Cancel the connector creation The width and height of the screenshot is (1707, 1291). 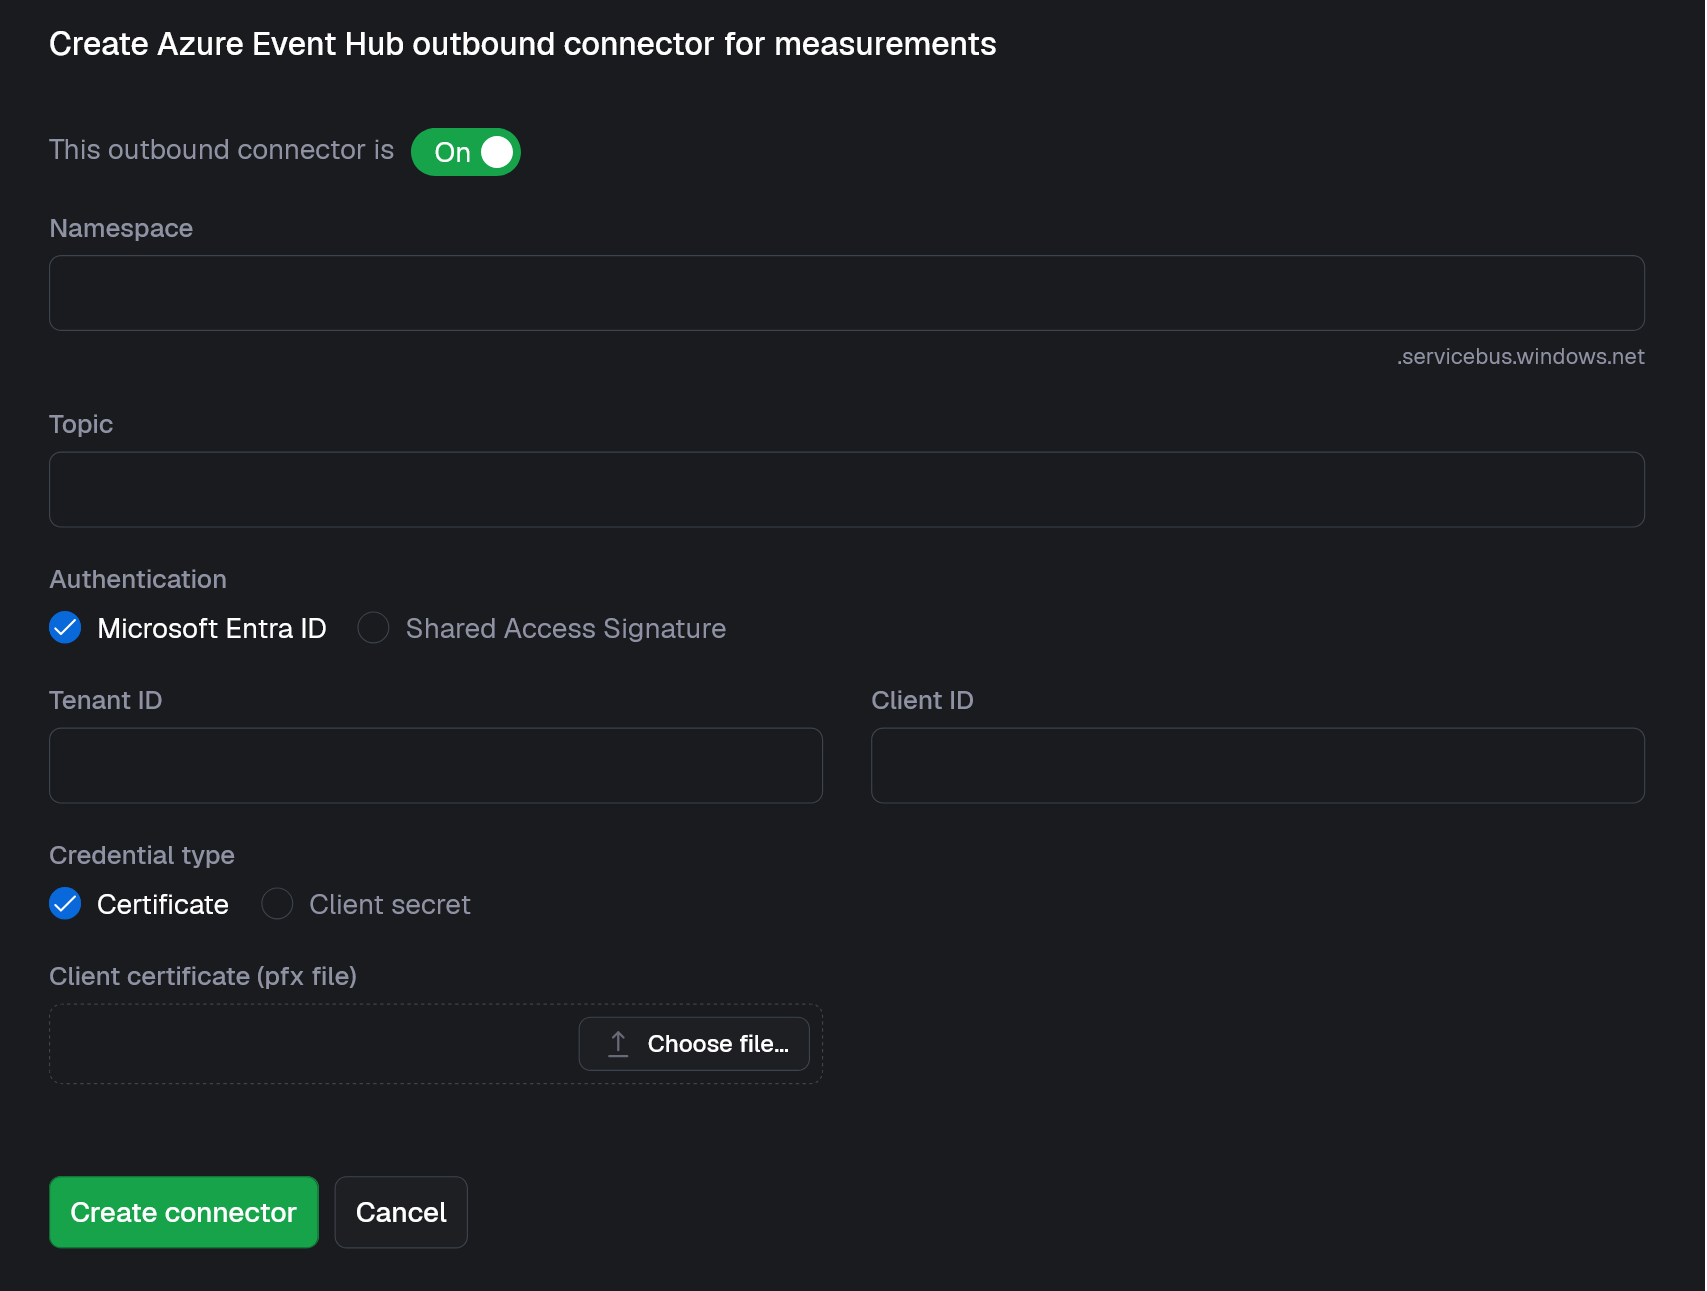(401, 1212)
